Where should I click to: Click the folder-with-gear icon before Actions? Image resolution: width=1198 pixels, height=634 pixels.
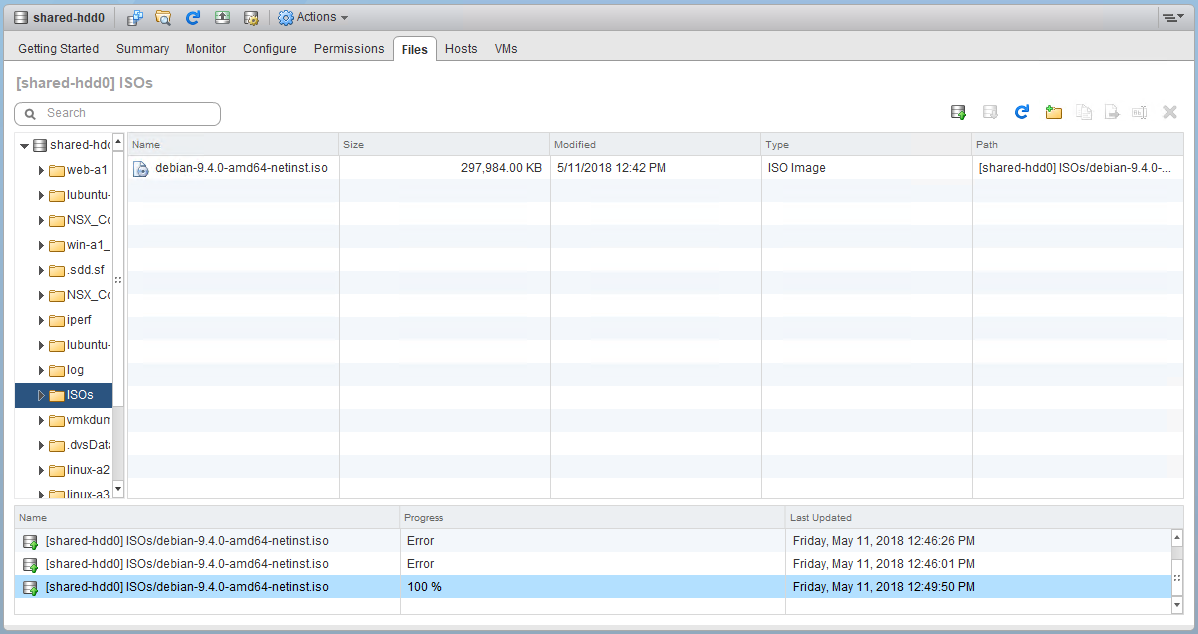pyautogui.click(x=251, y=18)
